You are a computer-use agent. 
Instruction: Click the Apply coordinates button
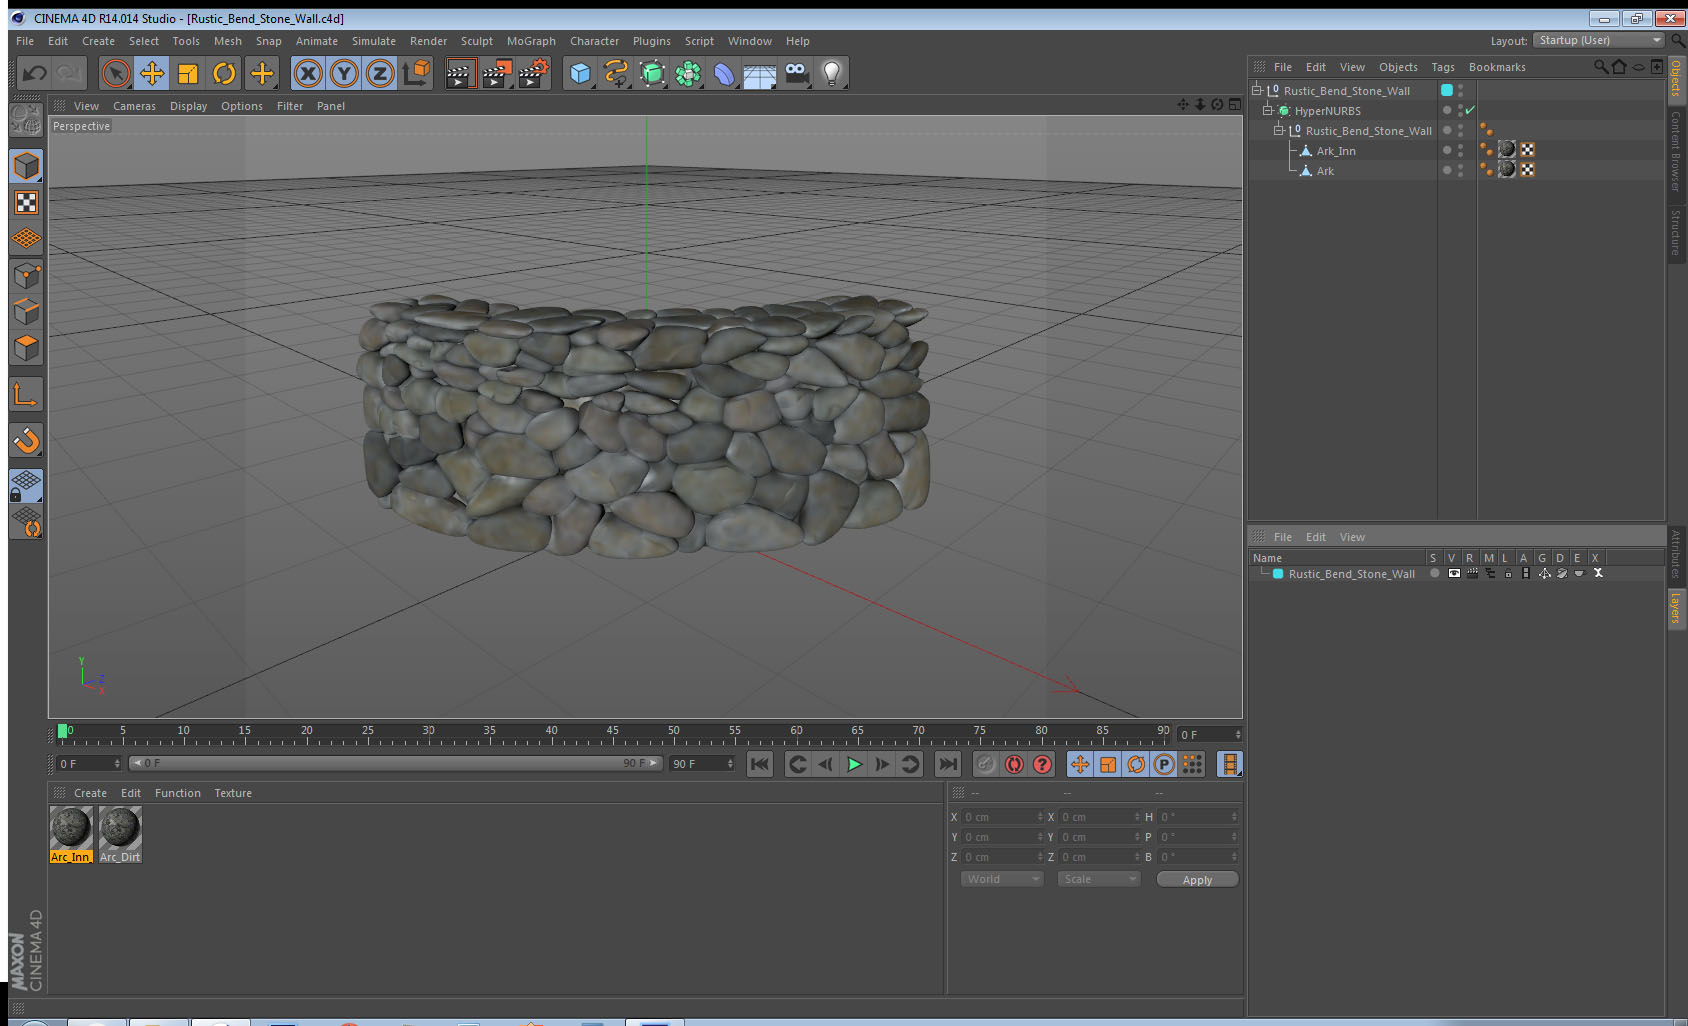(x=1197, y=880)
